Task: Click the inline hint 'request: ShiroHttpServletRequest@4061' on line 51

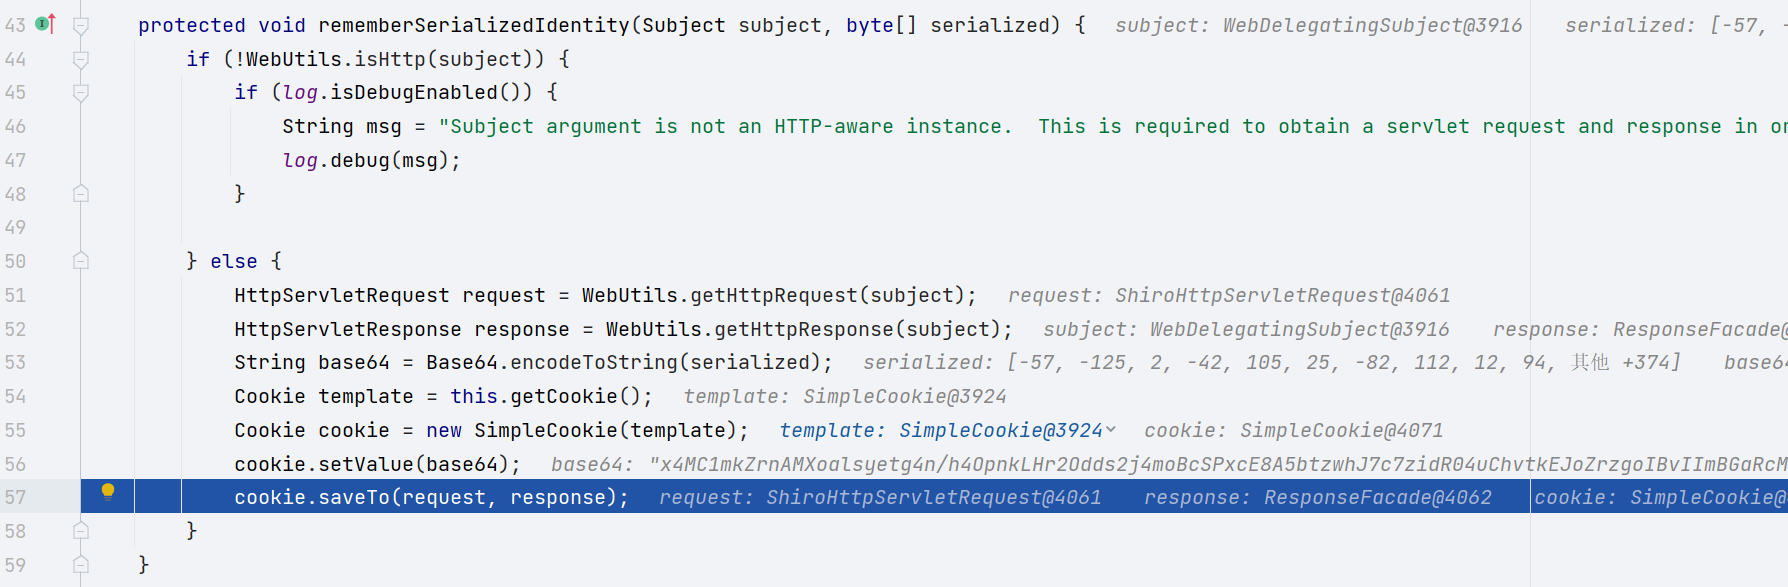Action: (1228, 296)
